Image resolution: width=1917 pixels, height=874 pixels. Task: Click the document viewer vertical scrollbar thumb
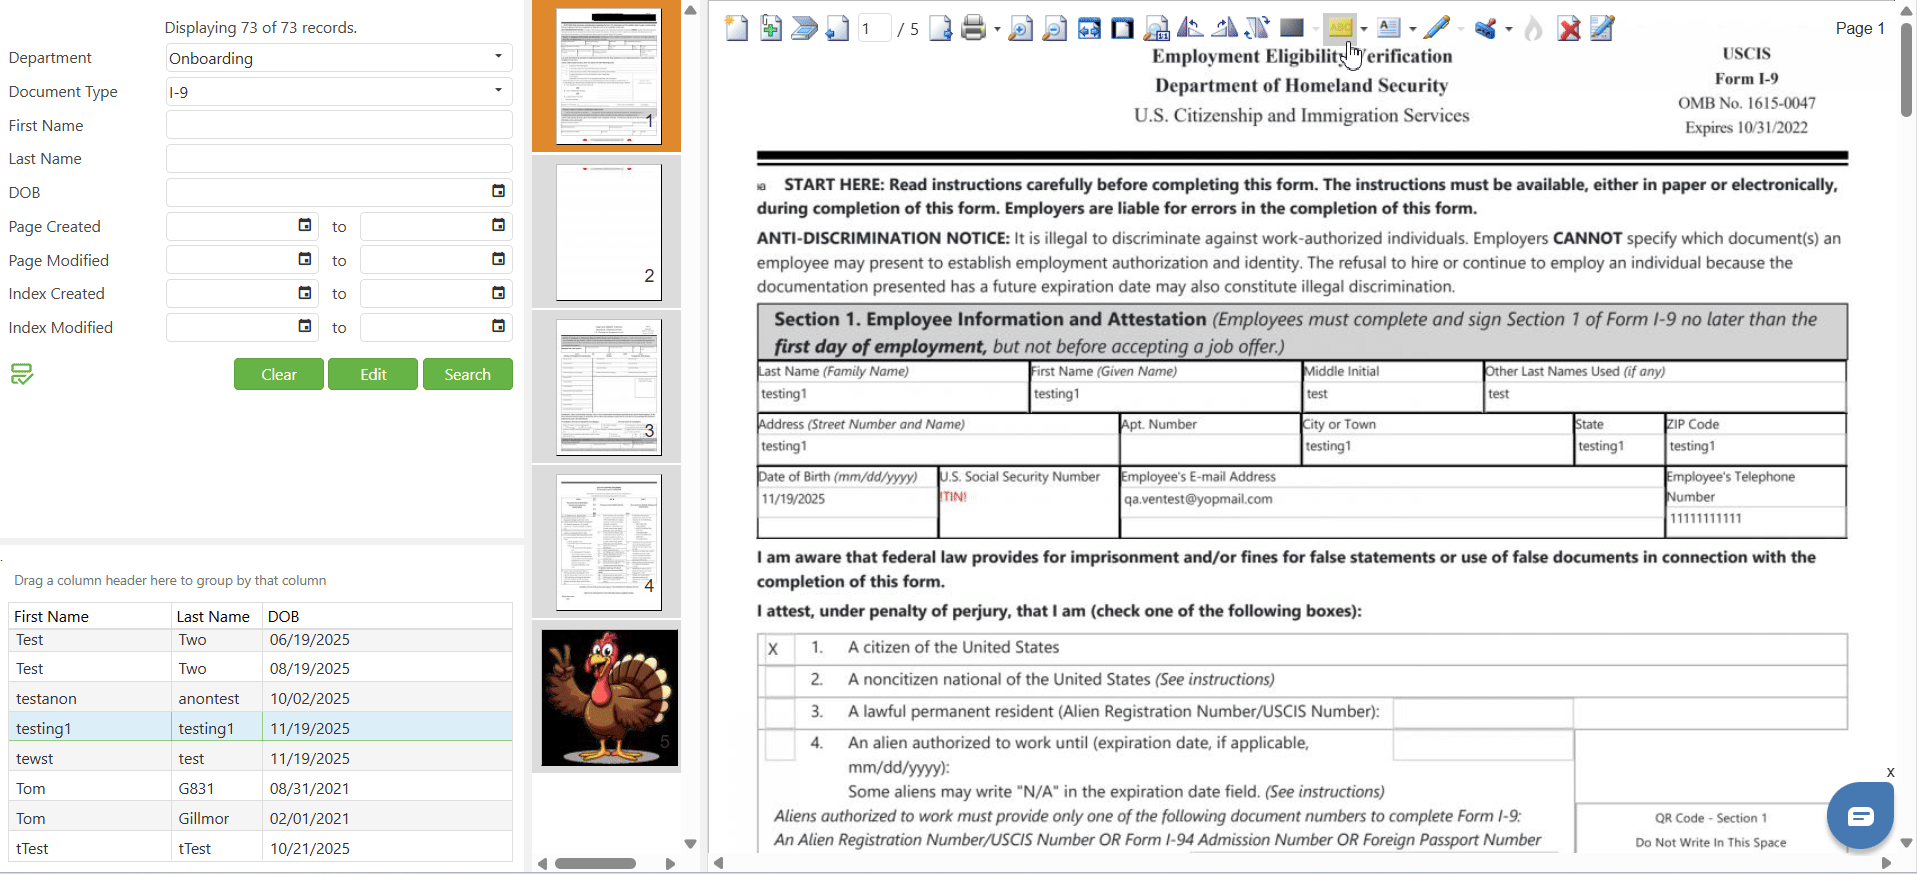click(1906, 70)
